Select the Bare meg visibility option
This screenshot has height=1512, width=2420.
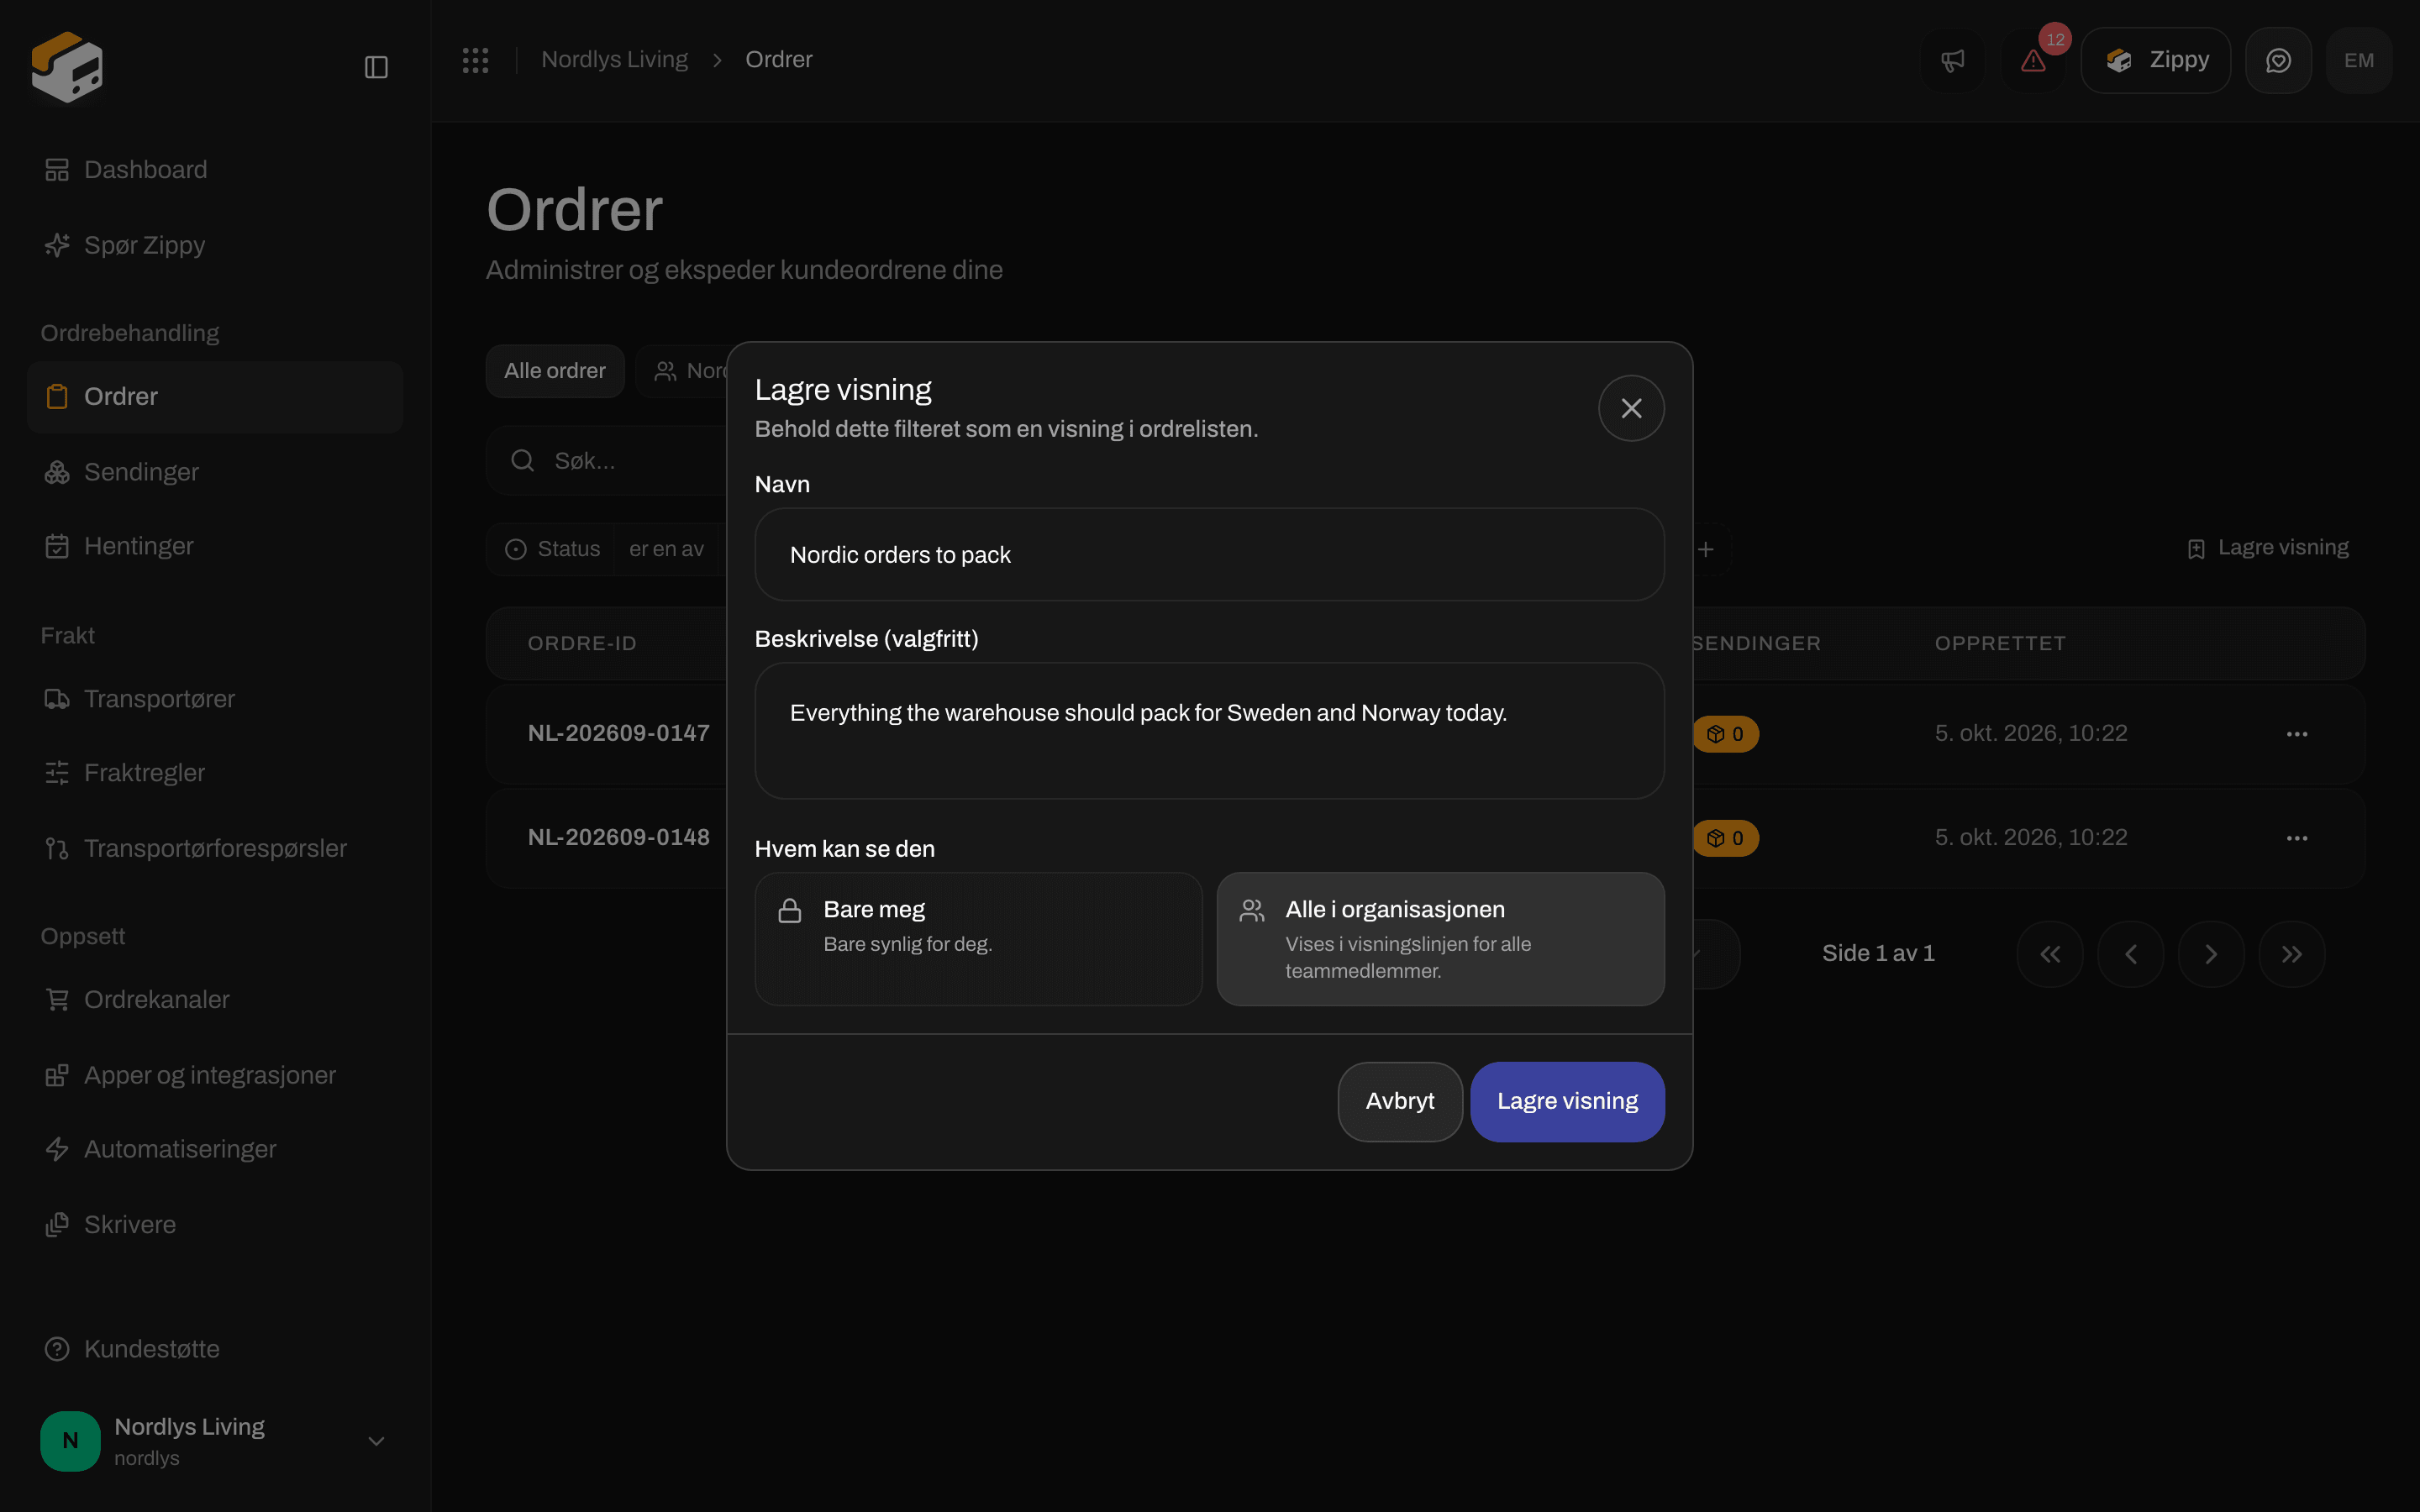pos(978,938)
